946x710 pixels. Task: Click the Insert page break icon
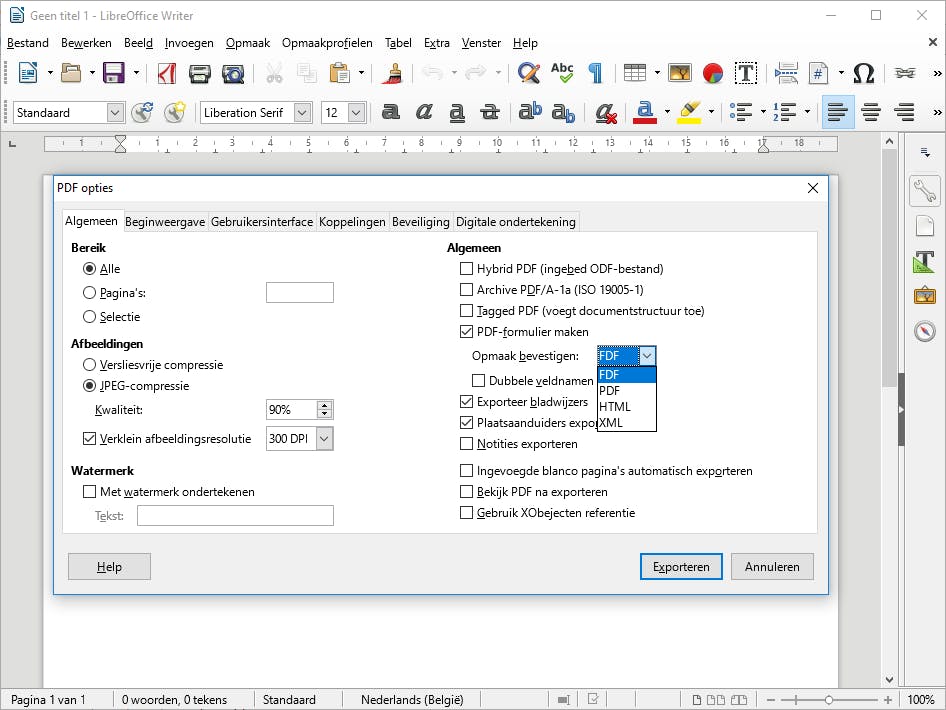pos(786,73)
